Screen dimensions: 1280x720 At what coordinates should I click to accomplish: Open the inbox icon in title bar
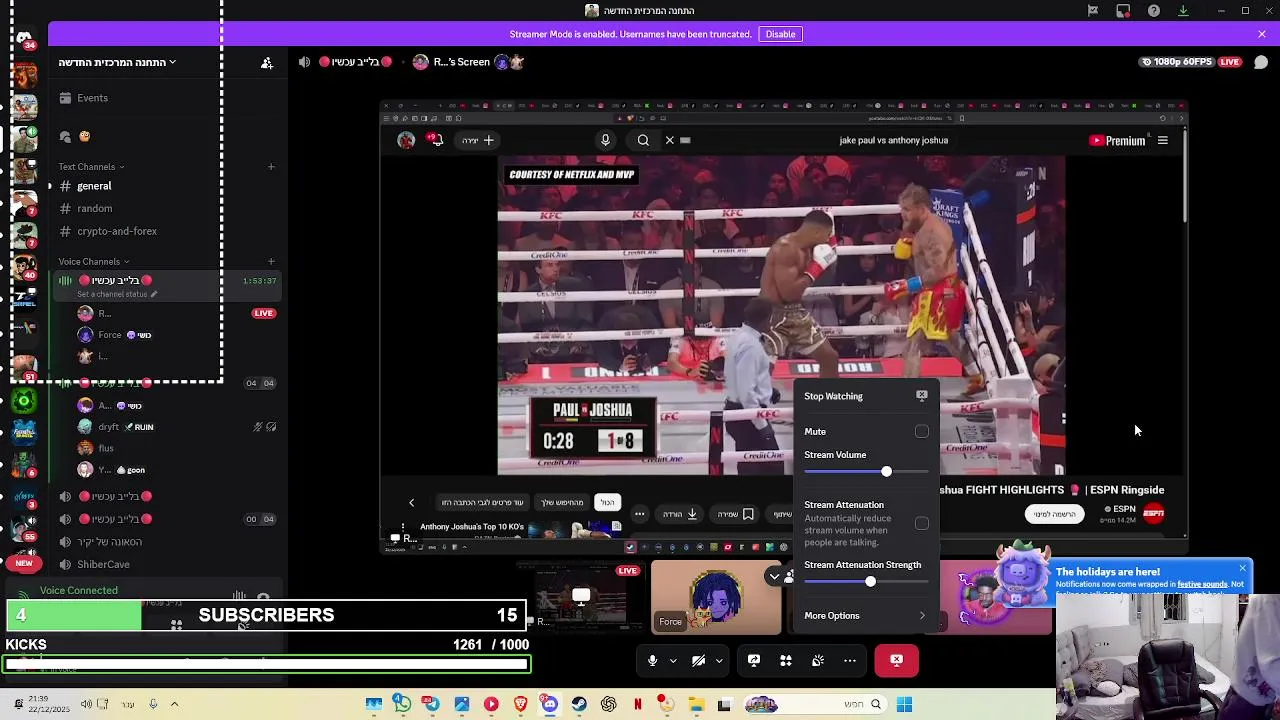(x=1123, y=11)
